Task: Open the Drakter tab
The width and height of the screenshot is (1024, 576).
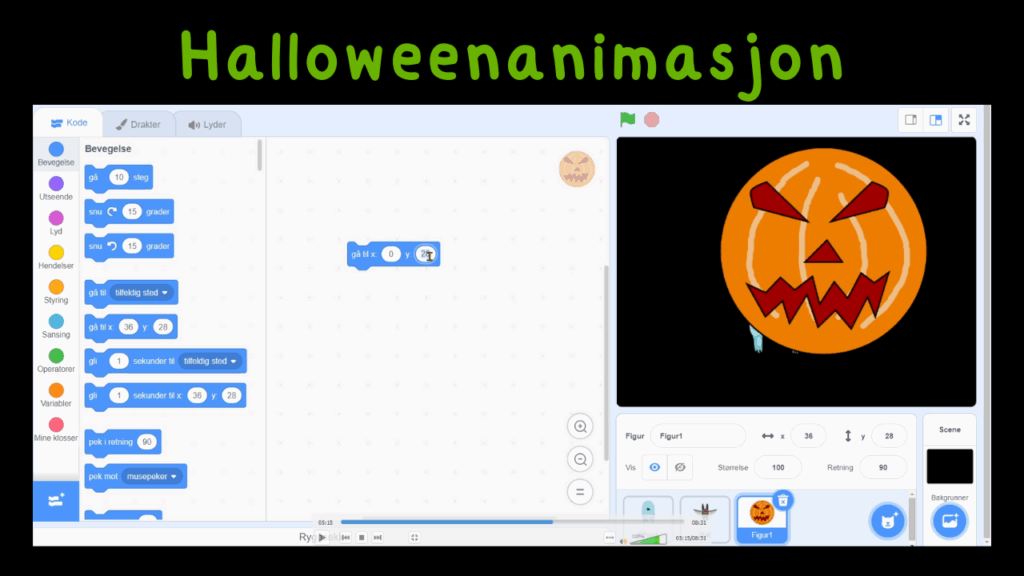Action: click(x=138, y=124)
